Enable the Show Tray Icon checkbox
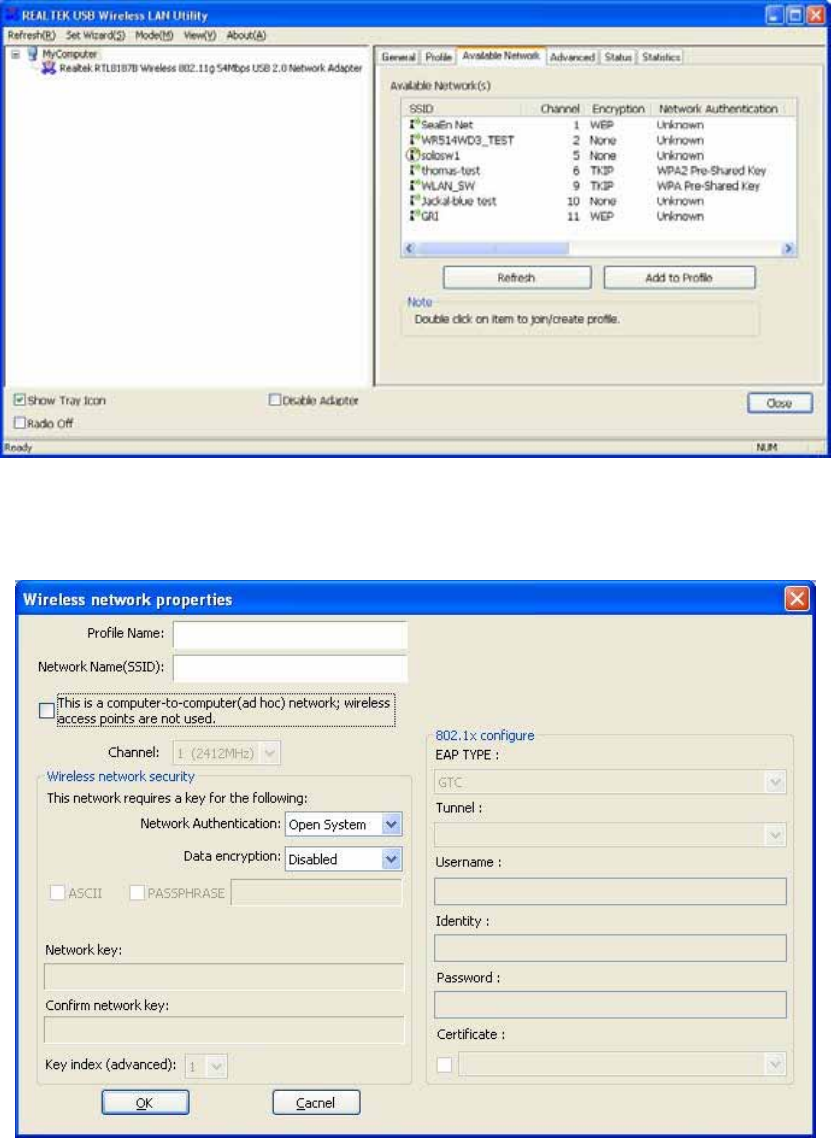831x1138 pixels. point(20,400)
